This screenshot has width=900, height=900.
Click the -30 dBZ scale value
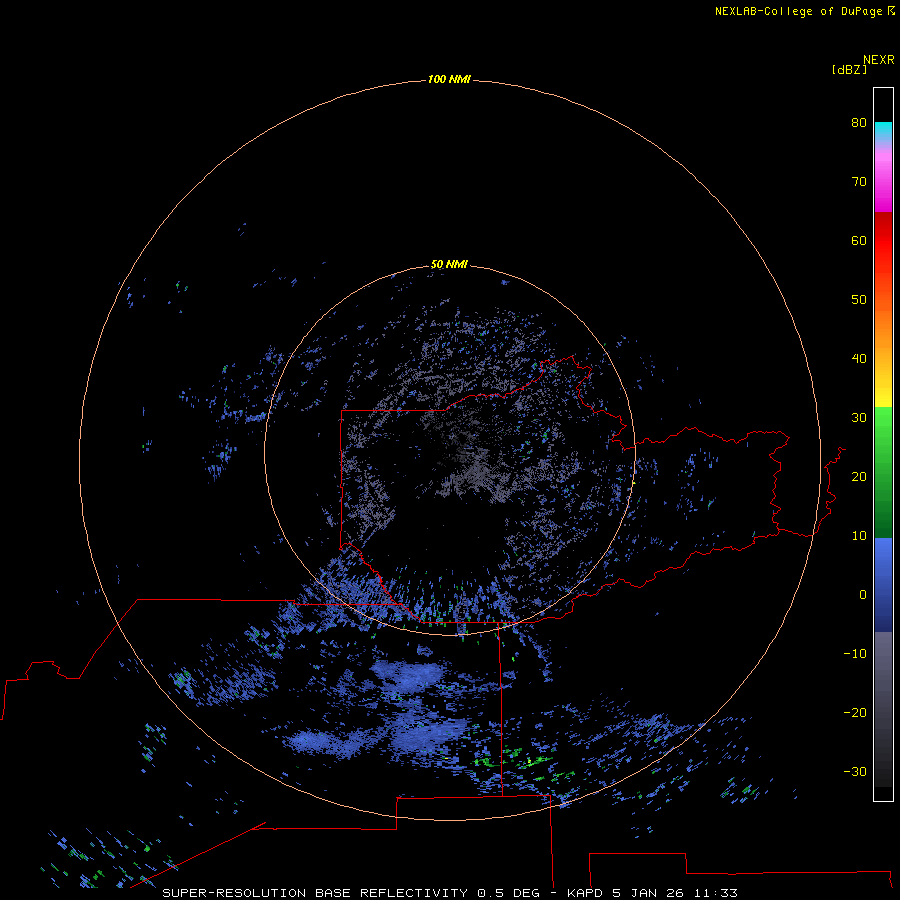(x=855, y=771)
